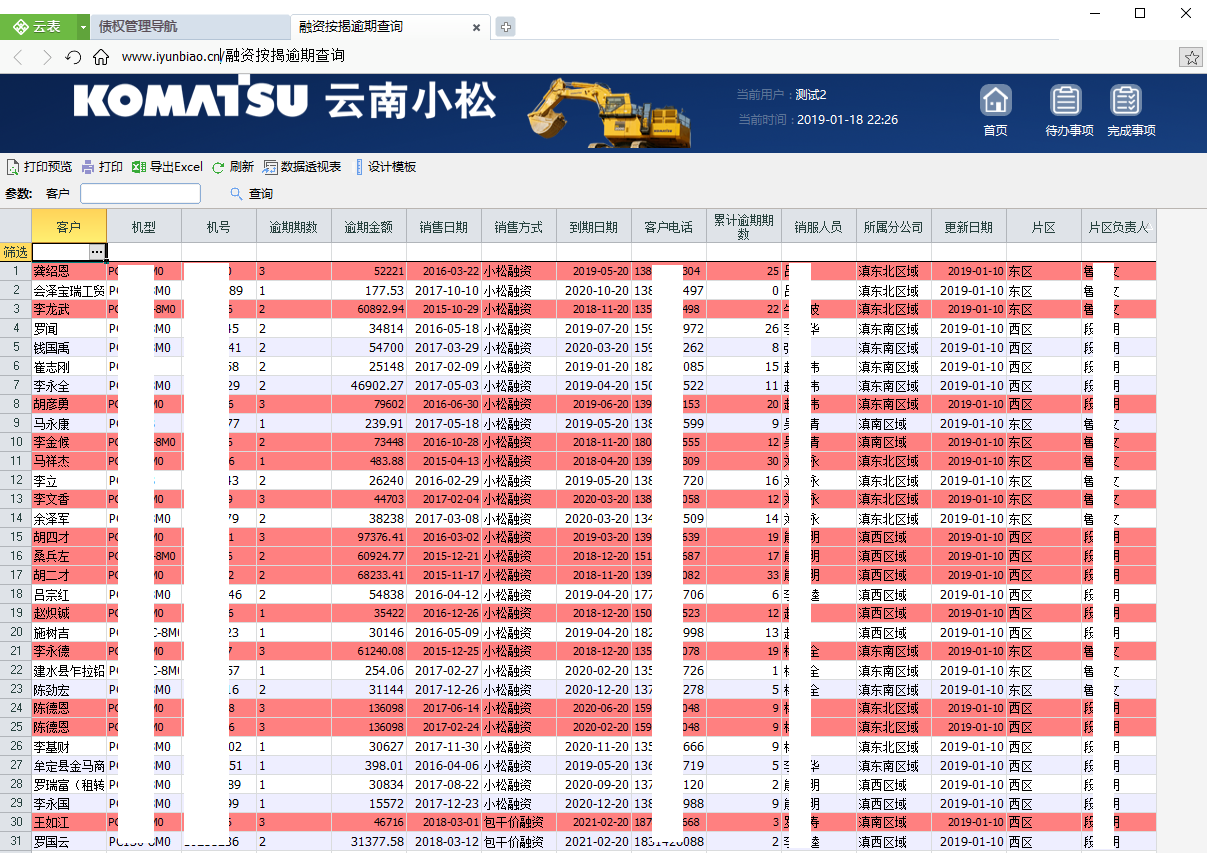Click customer cell 陈劲宏
Viewport: 1207px width, 853px height.
tap(69, 689)
